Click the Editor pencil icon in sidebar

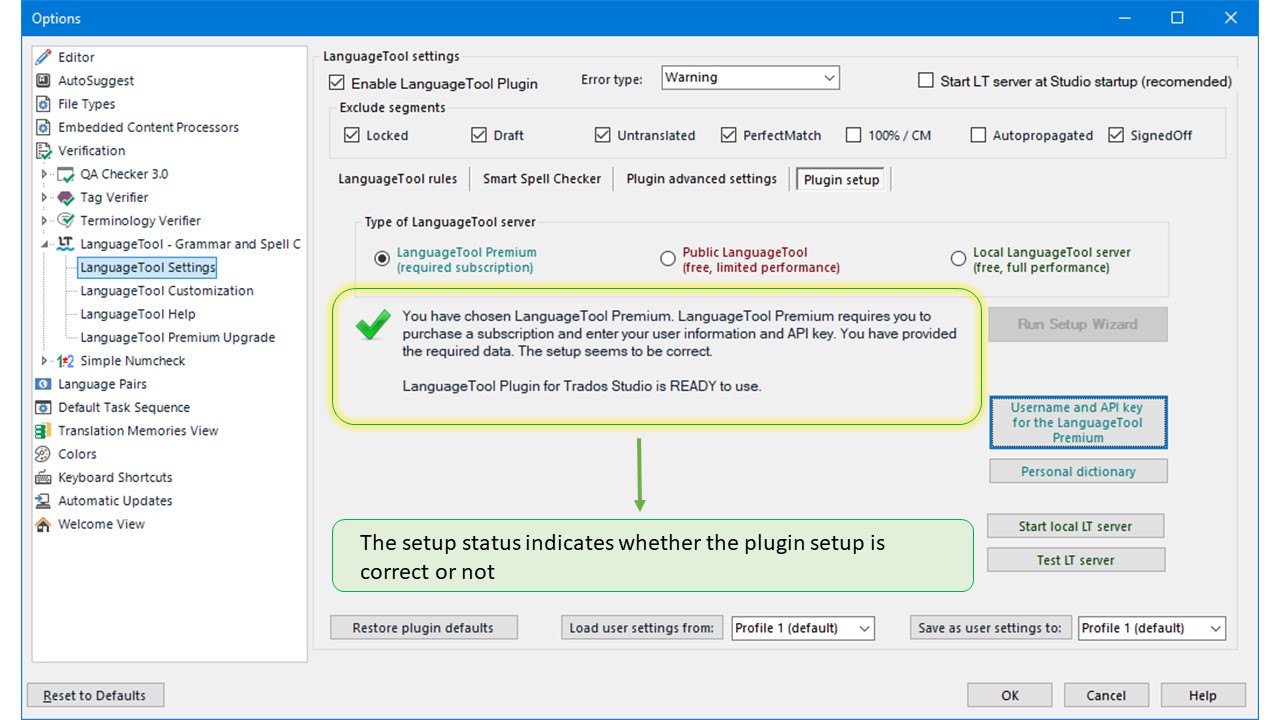pyautogui.click(x=43, y=58)
